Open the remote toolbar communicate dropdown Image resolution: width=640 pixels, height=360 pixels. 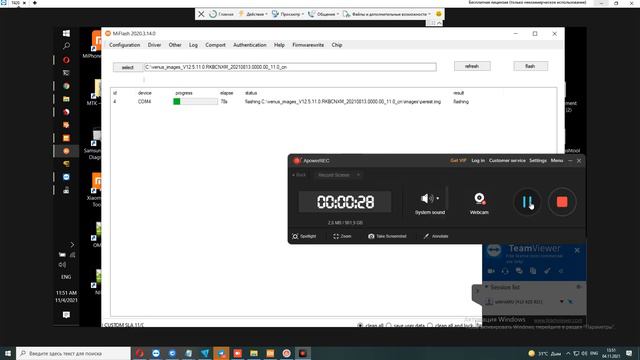(x=323, y=14)
